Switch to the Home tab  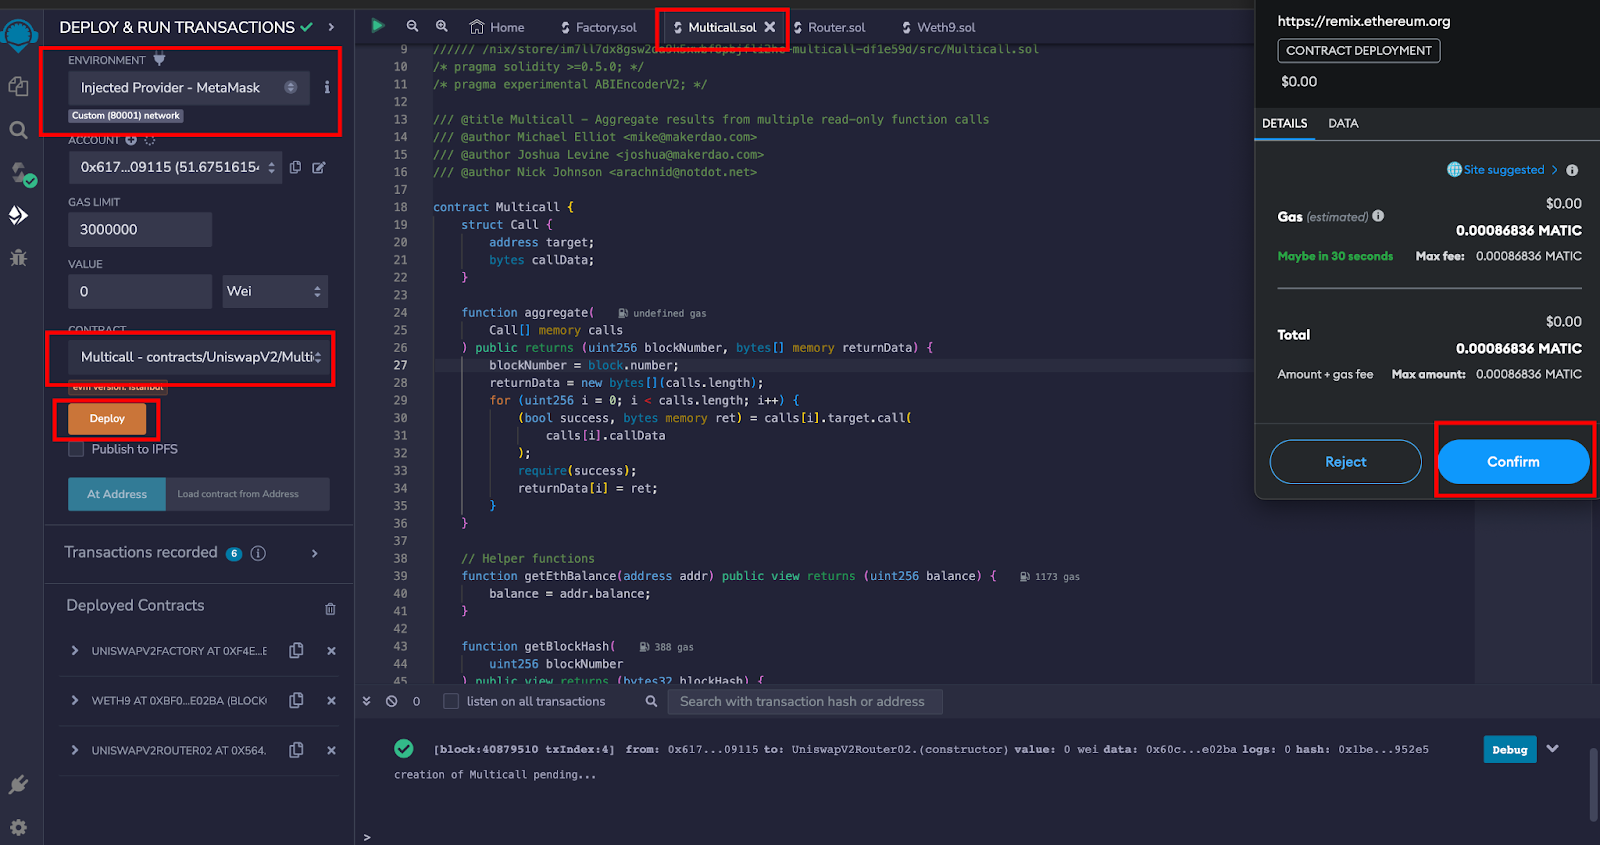497,27
